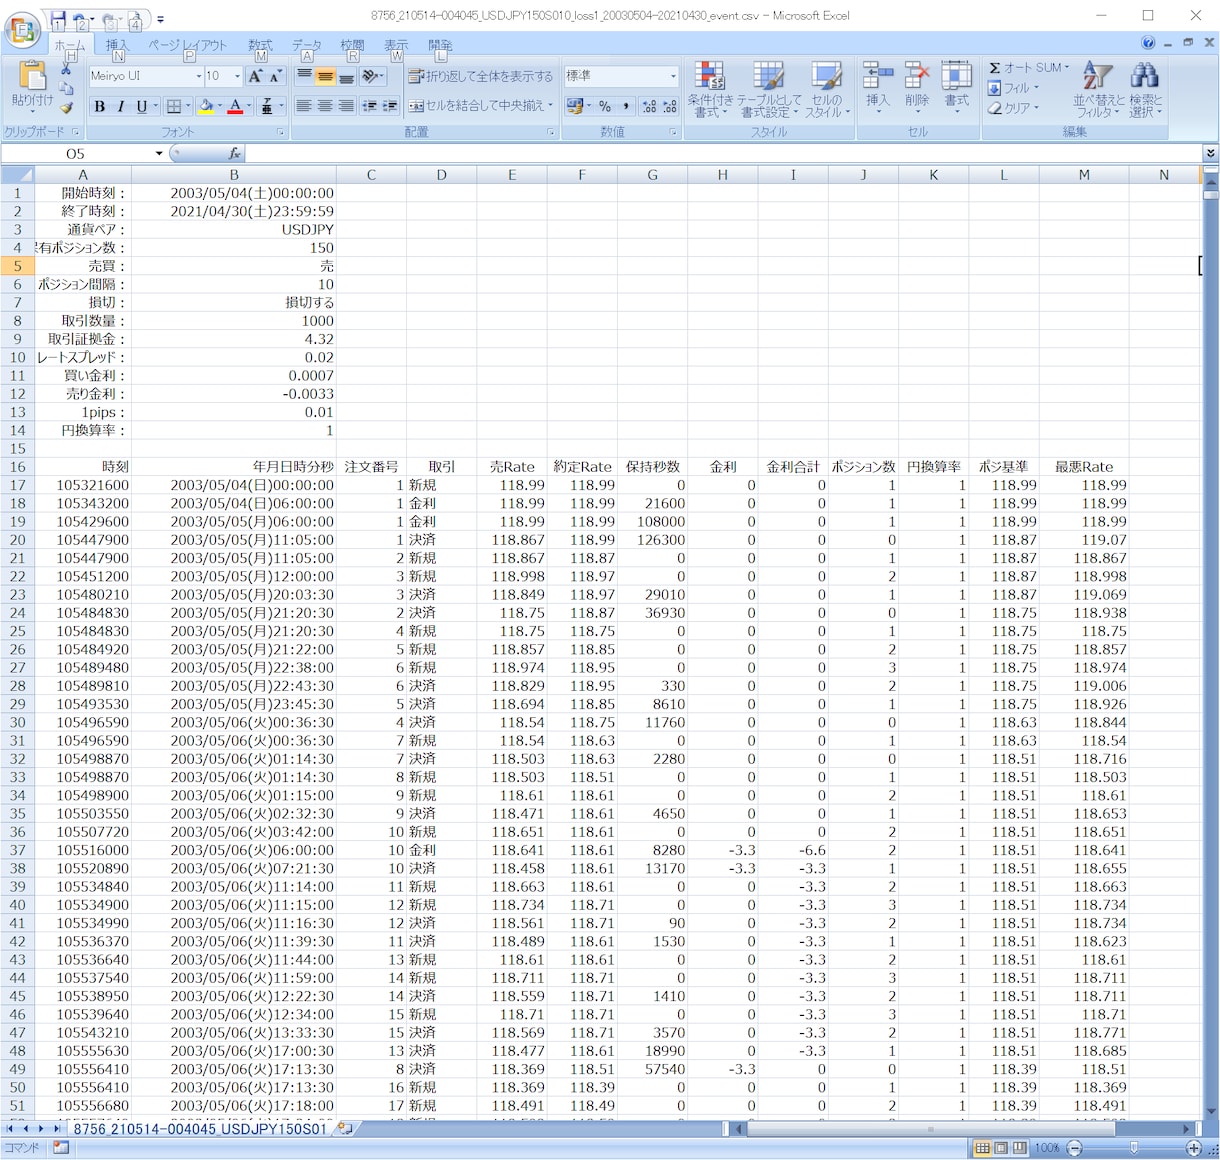Screen dimensions: 1220x1160
Task: Open Excel Help question mark icon
Action: [x=1148, y=43]
